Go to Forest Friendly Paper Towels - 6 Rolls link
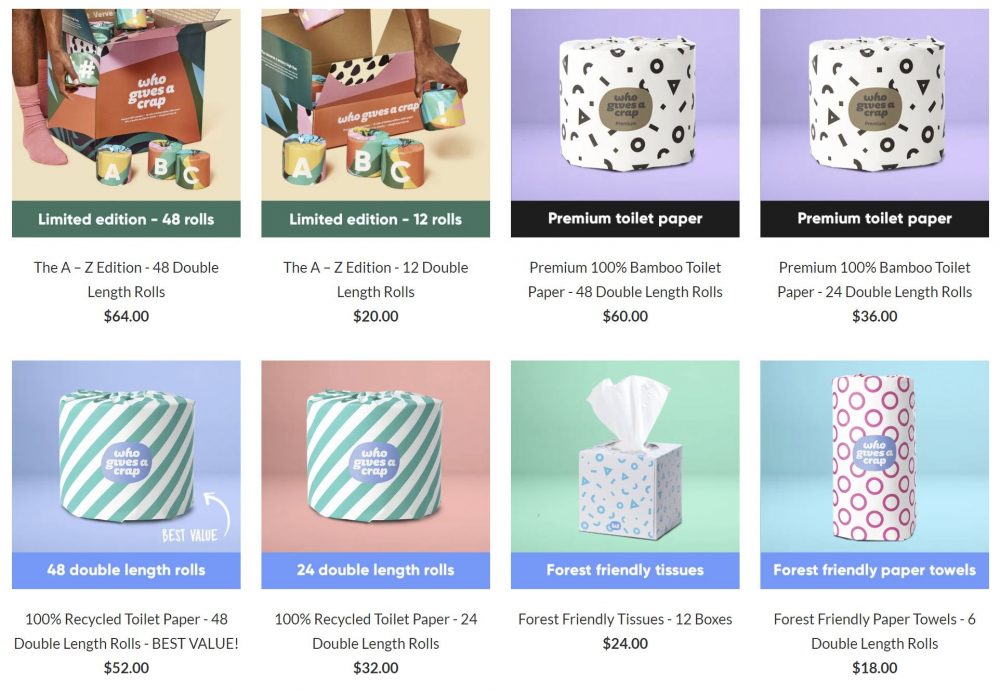Viewport: 1000px width, 693px height. (874, 631)
